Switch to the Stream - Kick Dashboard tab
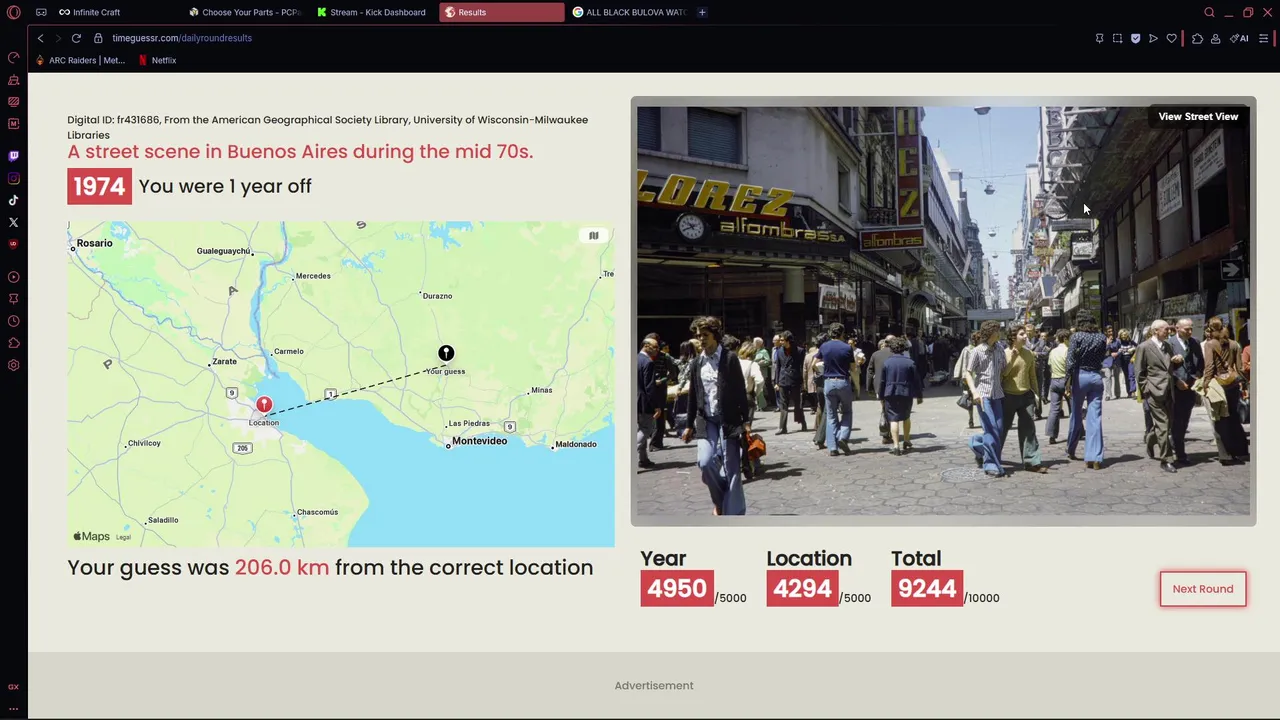Screen dimensions: 1280x720 click(x=372, y=12)
